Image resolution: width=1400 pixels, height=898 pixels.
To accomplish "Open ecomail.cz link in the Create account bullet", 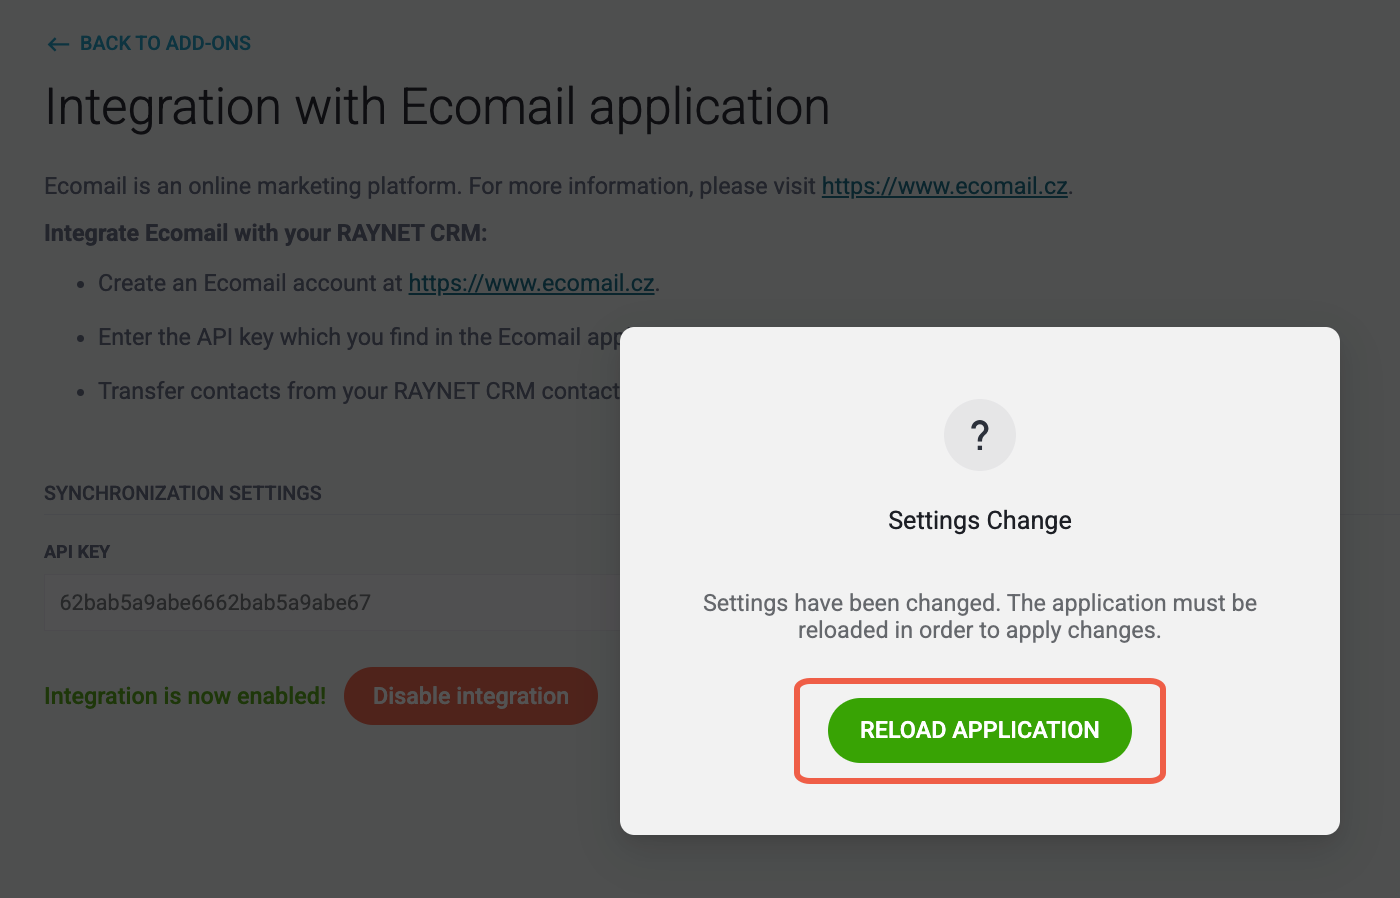I will click(x=532, y=283).
